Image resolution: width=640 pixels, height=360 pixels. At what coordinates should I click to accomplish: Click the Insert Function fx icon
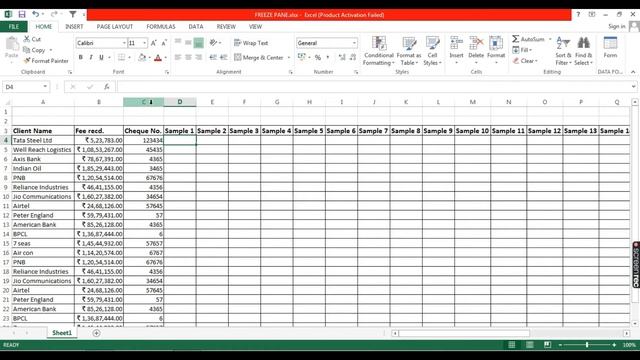[107, 87]
